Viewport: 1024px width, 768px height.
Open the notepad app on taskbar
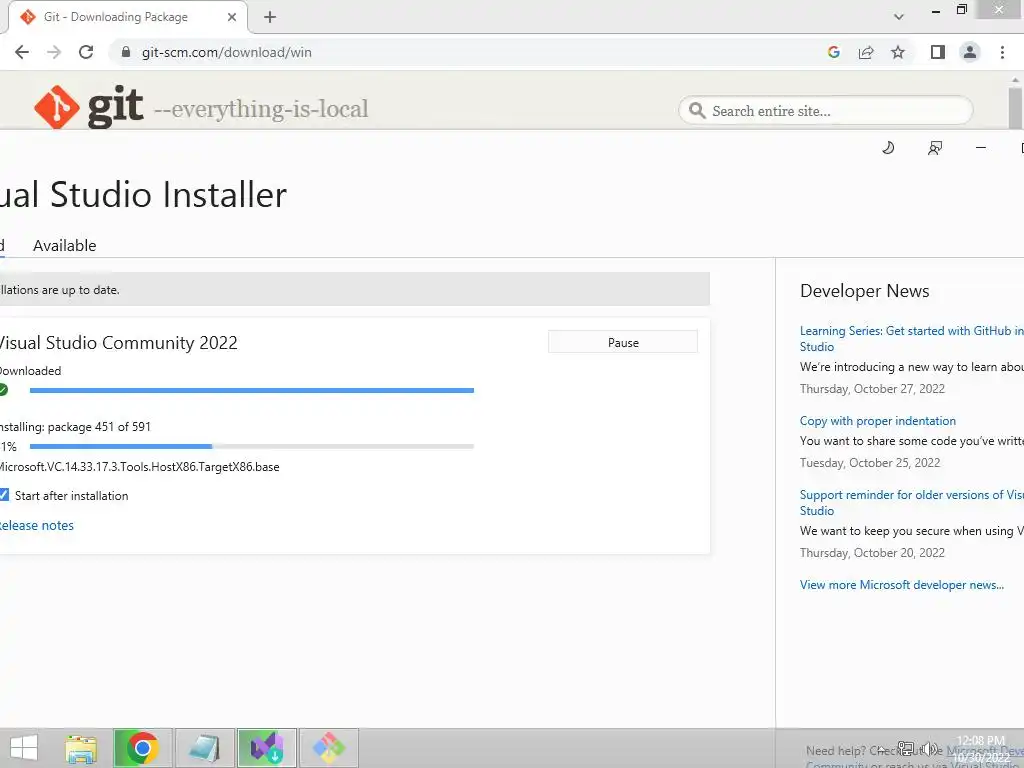[x=204, y=748]
